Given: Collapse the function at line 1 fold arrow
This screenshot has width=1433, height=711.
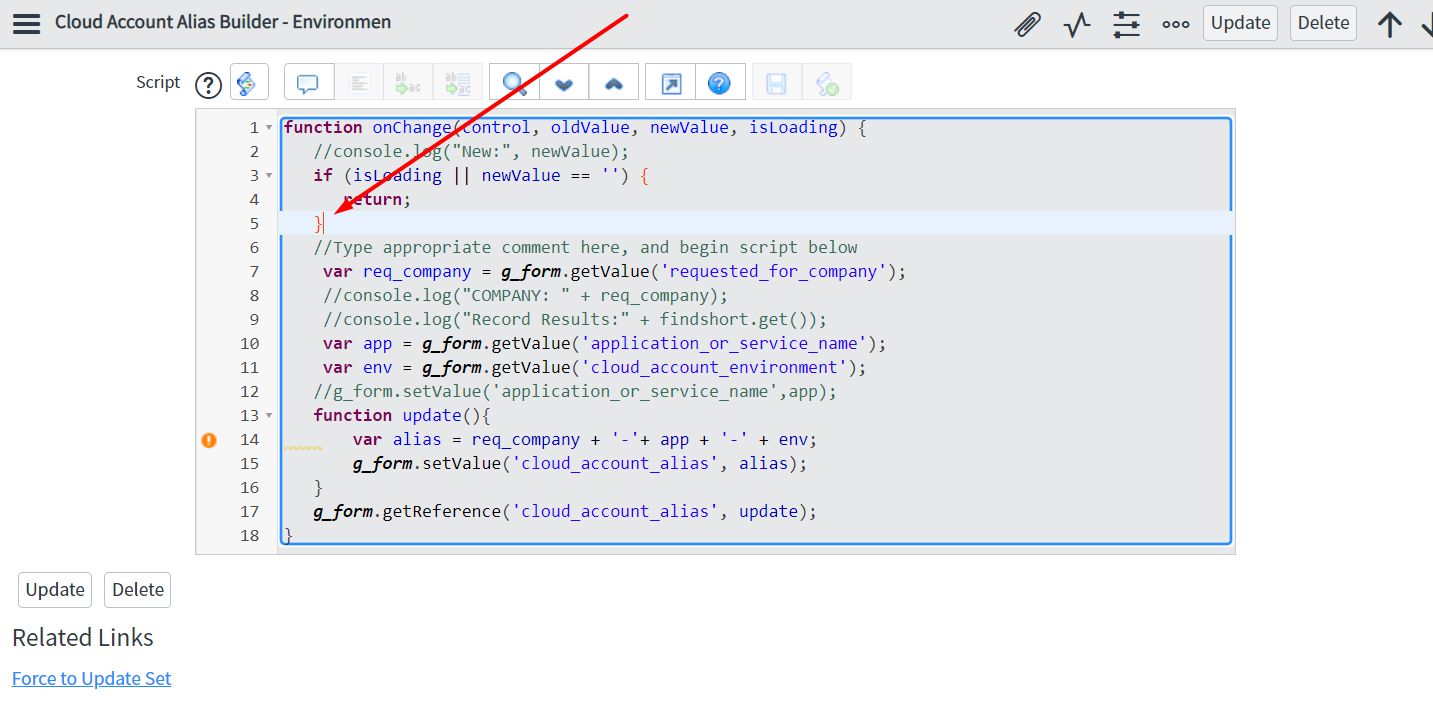Looking at the screenshot, I should pos(268,127).
